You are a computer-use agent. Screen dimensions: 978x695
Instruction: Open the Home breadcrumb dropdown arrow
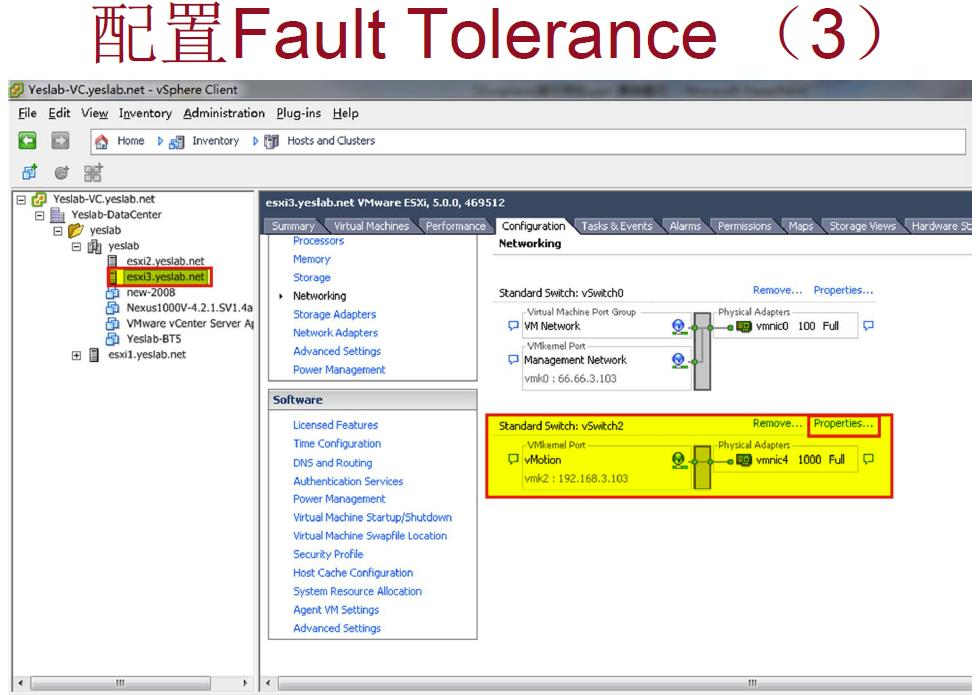[160, 142]
